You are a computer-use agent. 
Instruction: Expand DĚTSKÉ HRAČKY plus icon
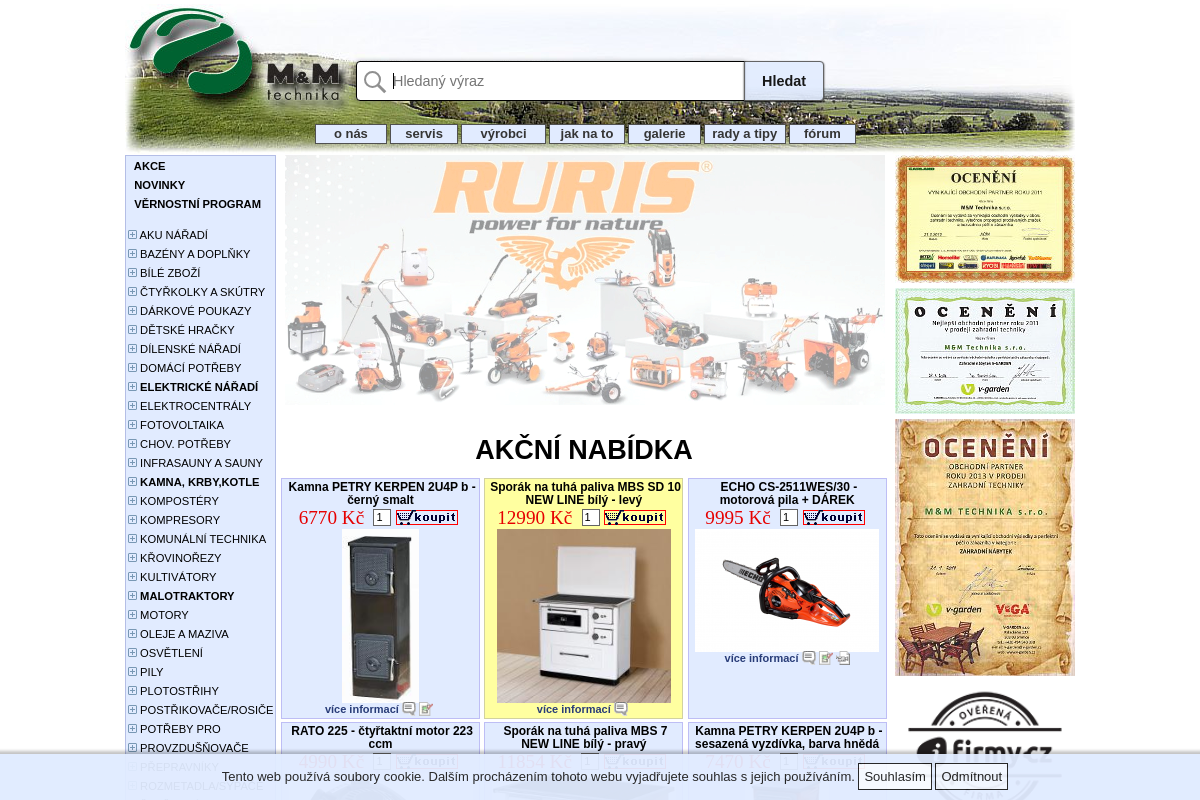click(x=132, y=330)
